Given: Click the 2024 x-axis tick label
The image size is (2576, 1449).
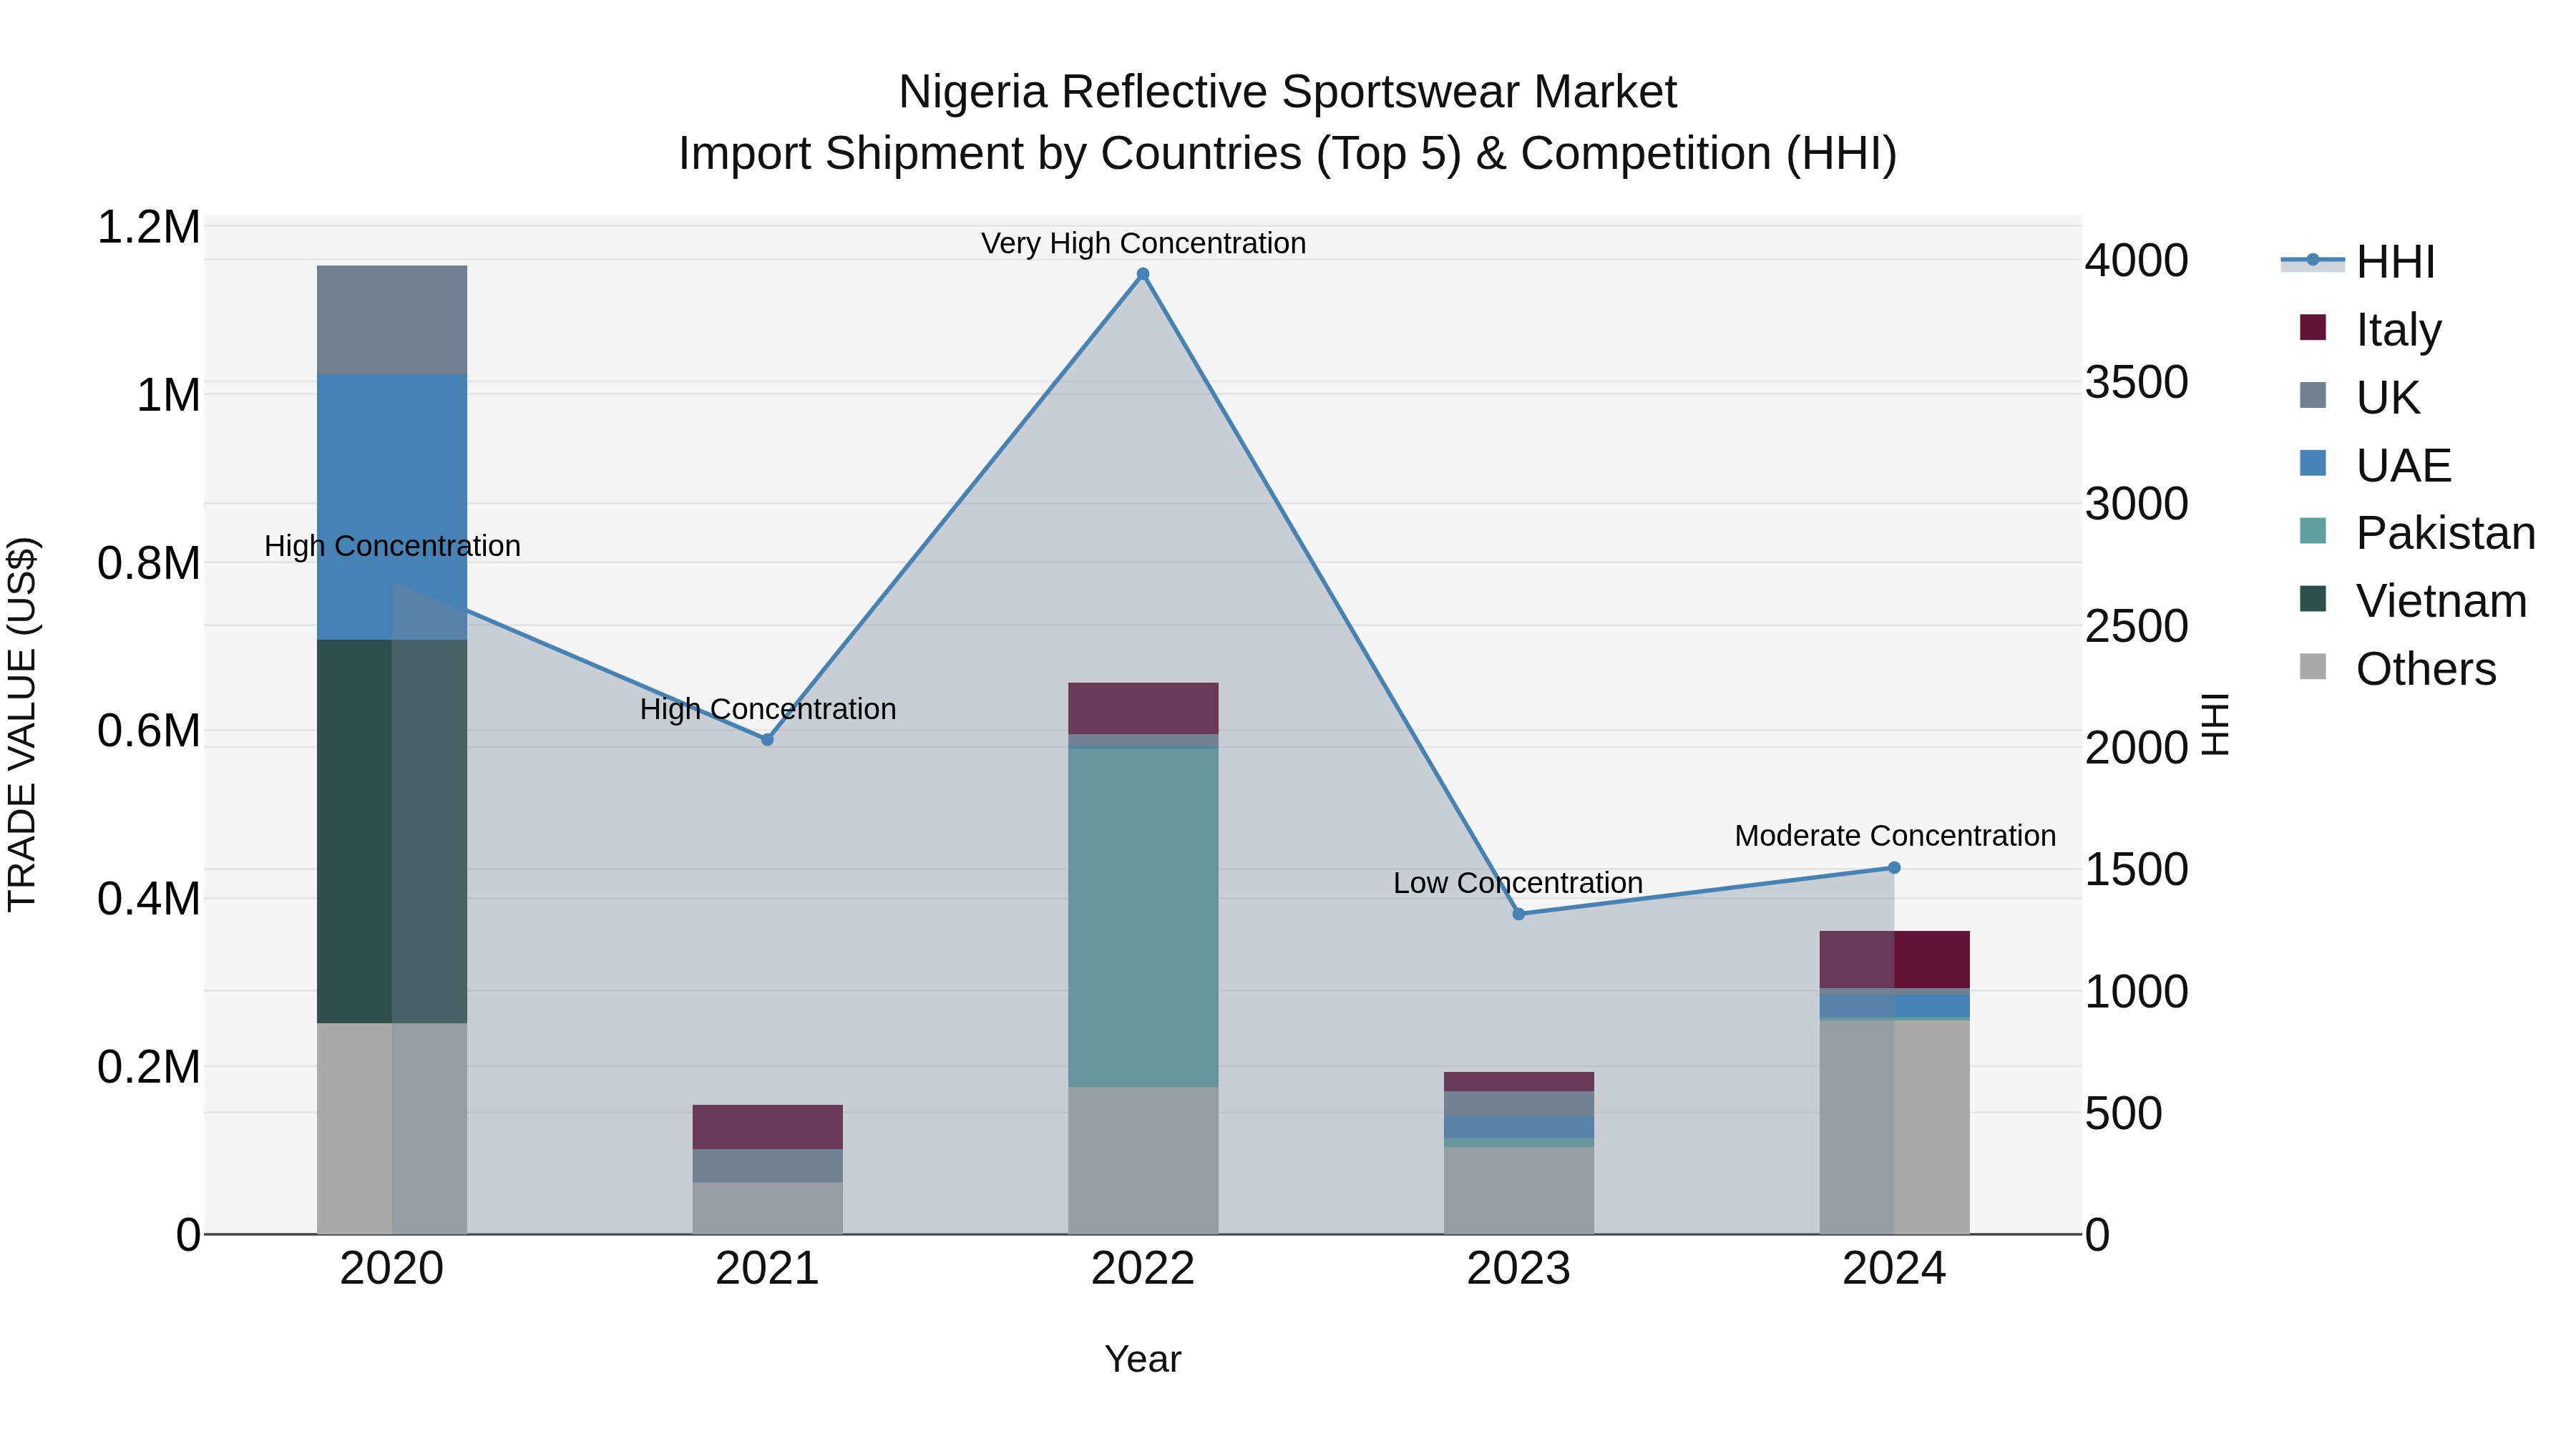Looking at the screenshot, I should (1894, 1269).
